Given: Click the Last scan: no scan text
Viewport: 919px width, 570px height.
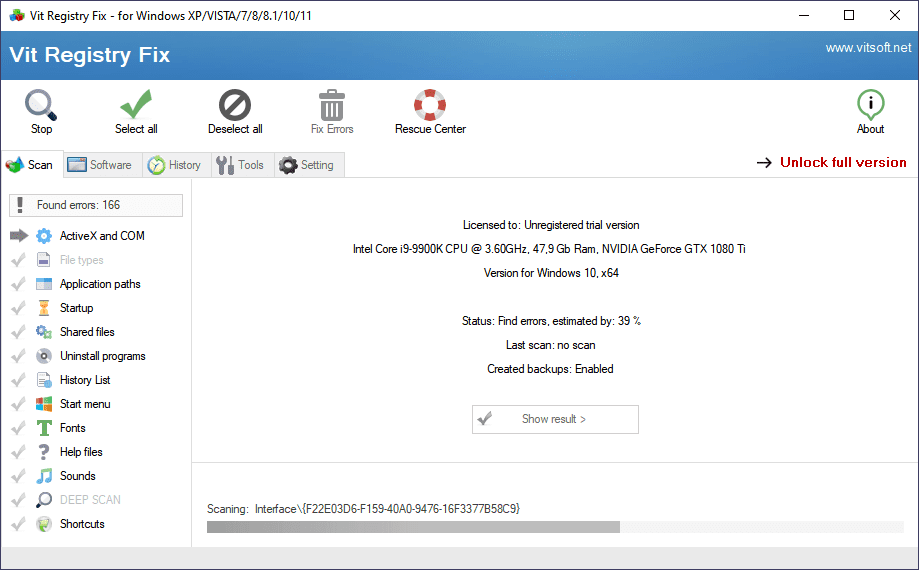Looking at the screenshot, I should pos(551,345).
